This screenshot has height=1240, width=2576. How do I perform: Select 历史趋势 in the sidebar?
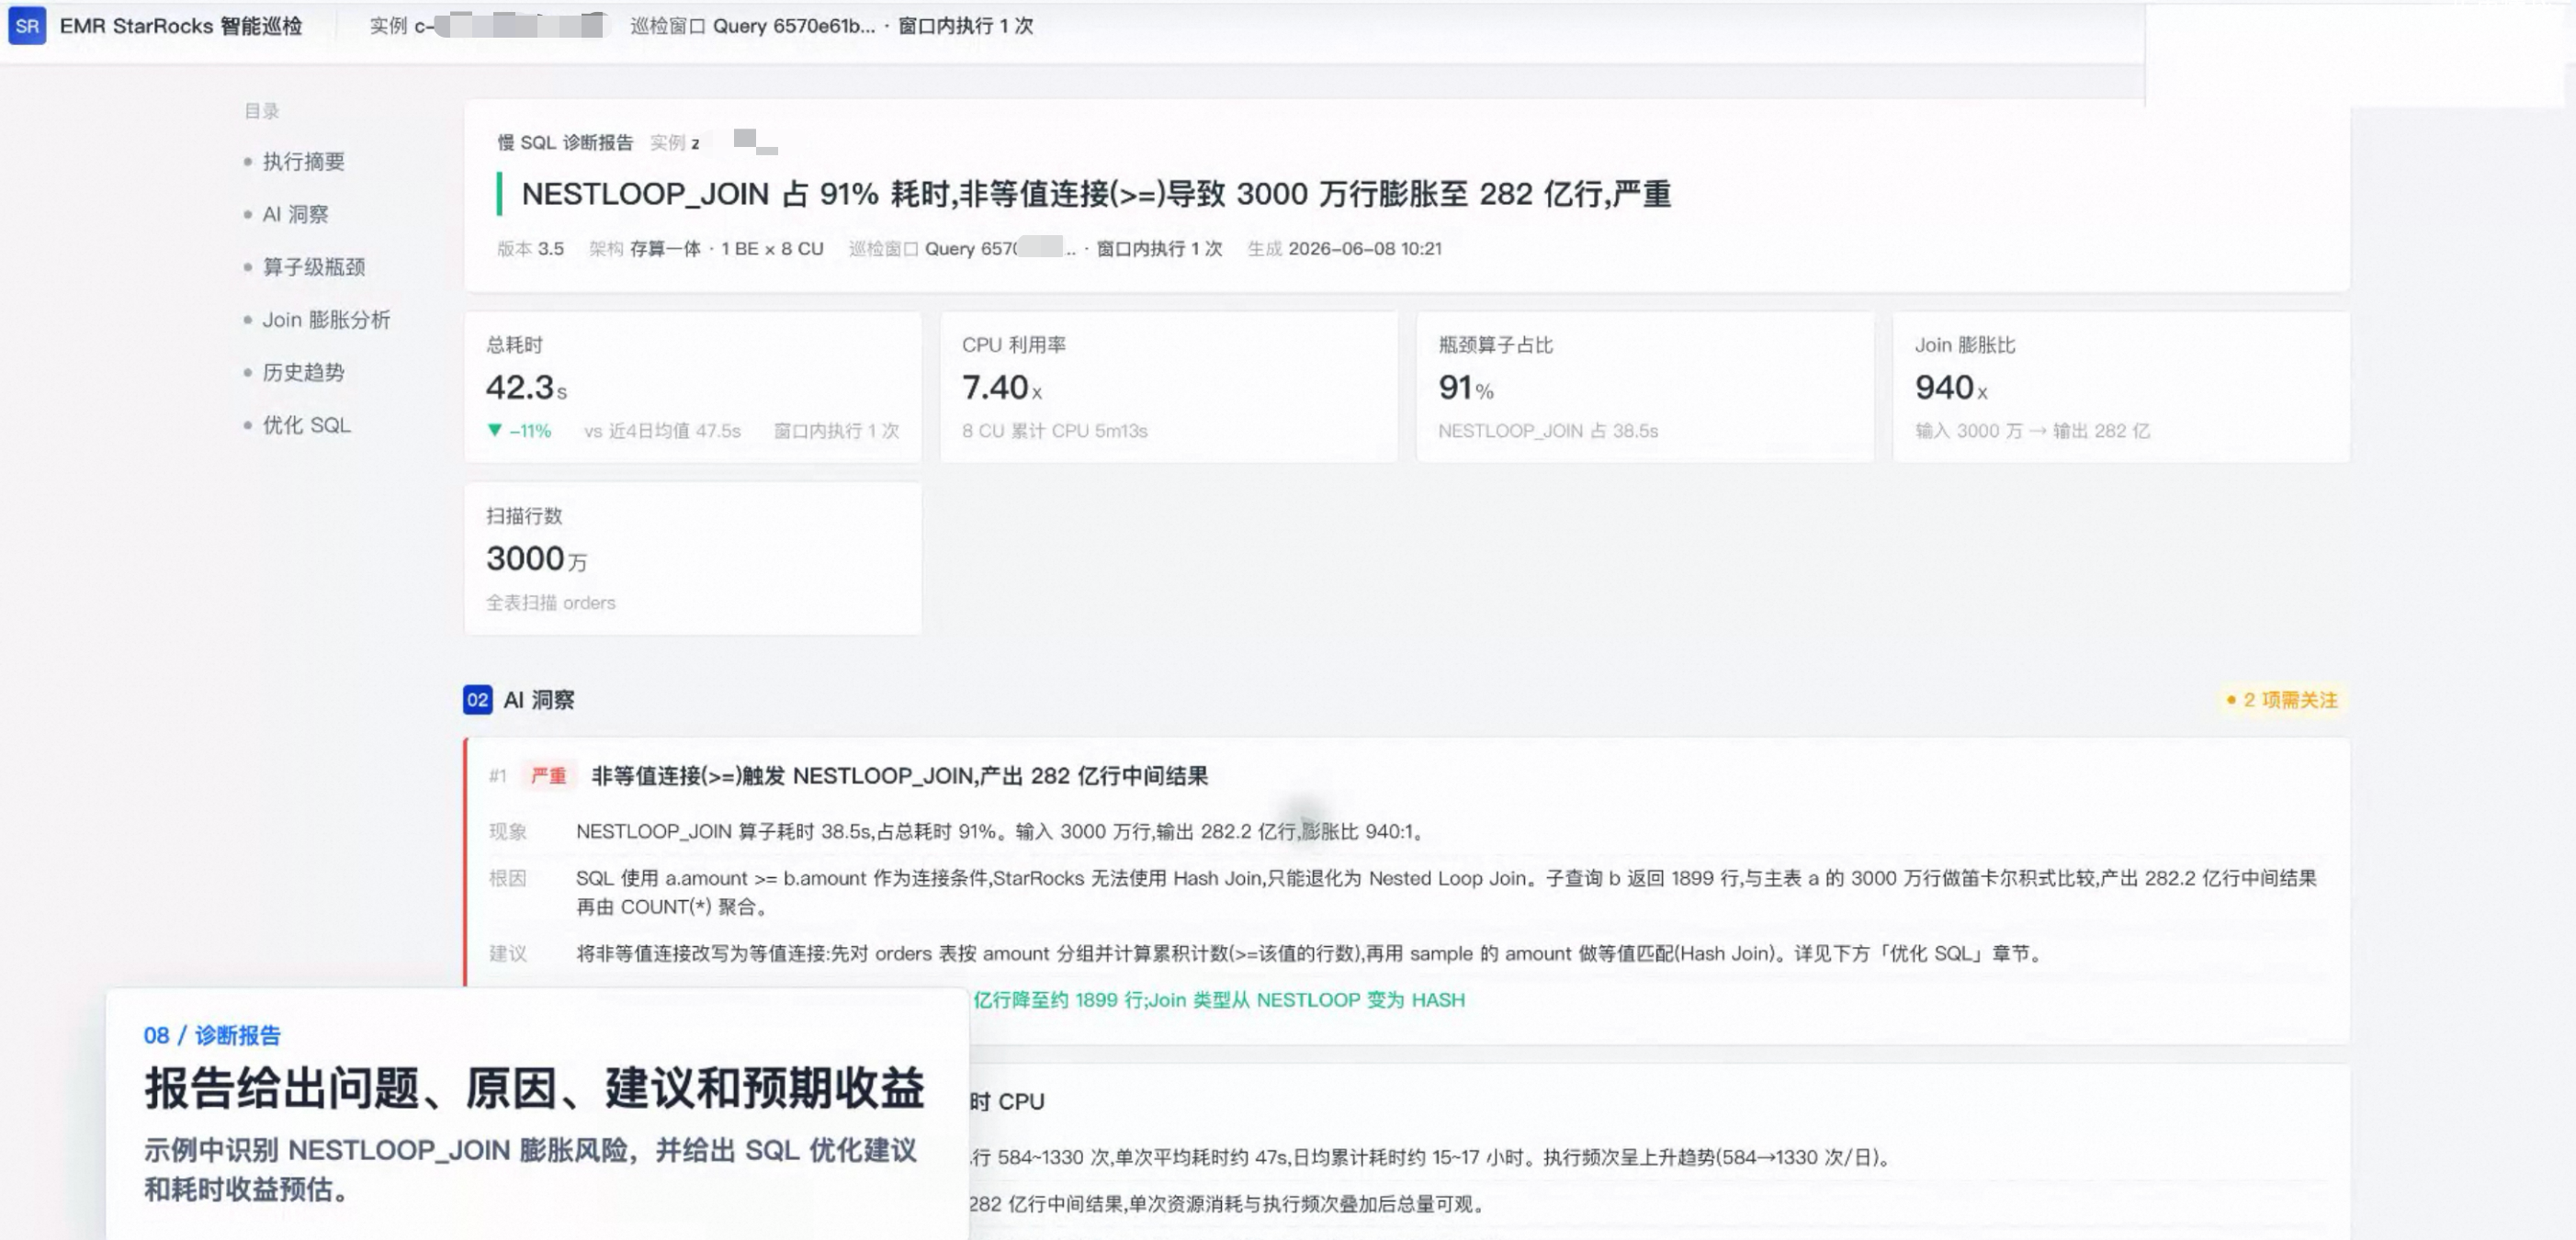click(303, 372)
